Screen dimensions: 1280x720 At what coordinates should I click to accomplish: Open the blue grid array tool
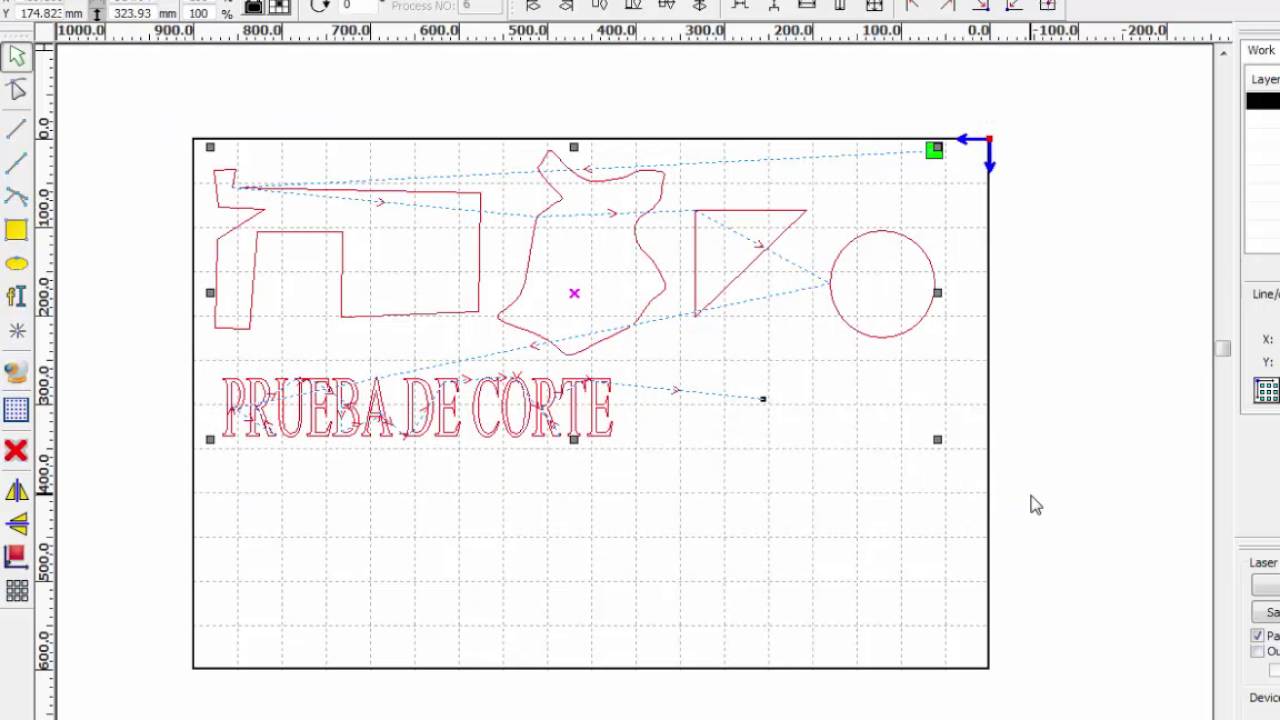[16, 409]
